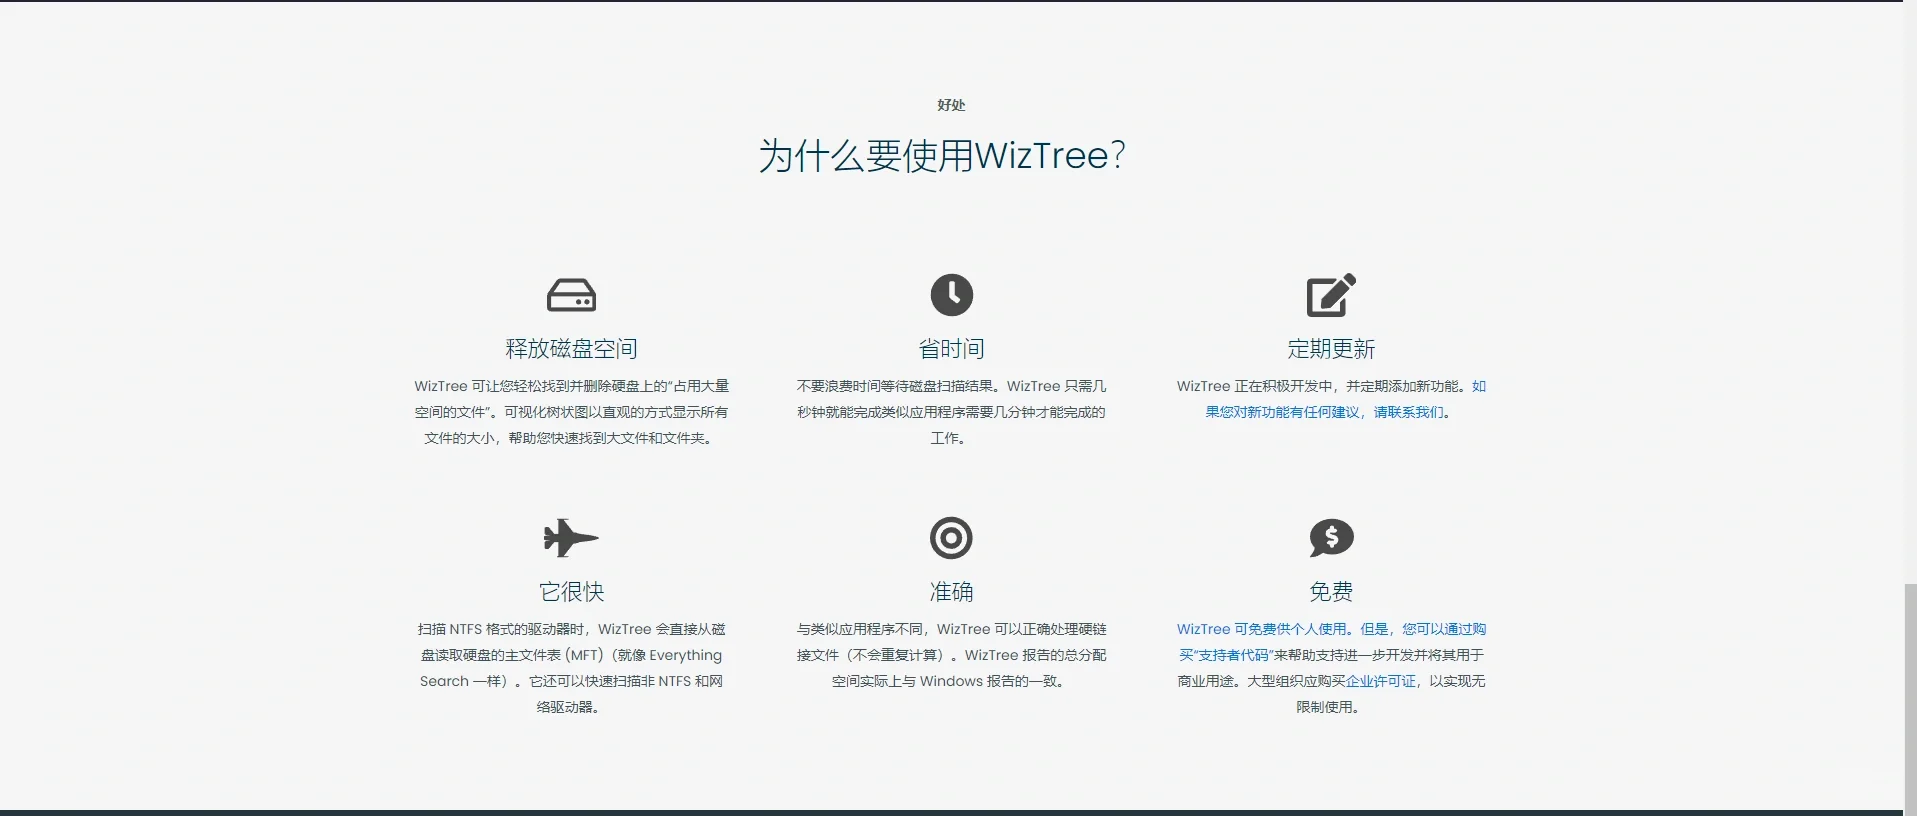Click the paragraph starting WizTree 可让您轻松找到
The image size is (1917, 816).
(x=571, y=412)
